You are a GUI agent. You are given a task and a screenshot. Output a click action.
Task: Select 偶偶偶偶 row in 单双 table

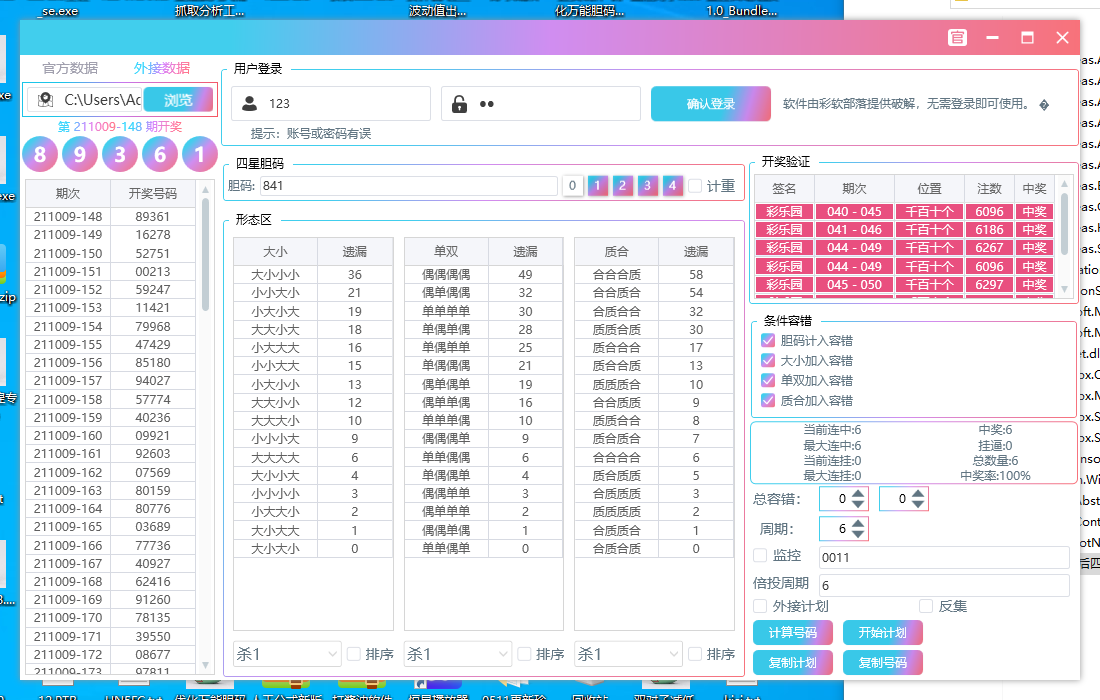[483, 274]
